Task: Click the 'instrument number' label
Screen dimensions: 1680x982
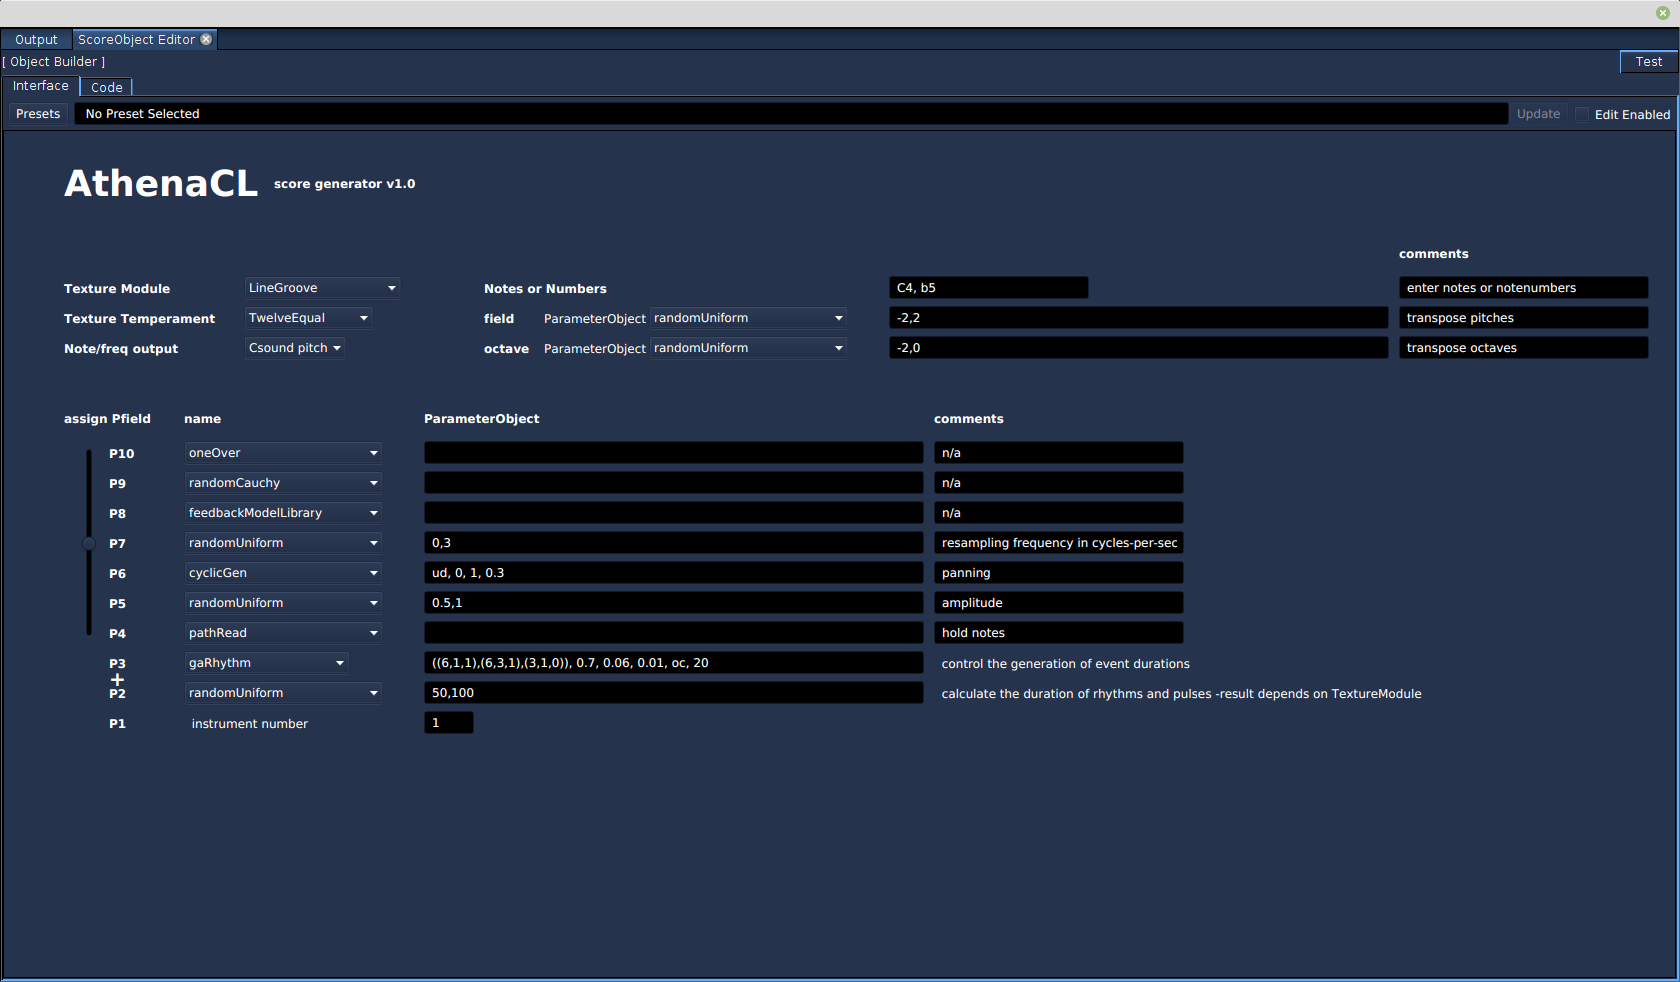Action: [250, 724]
